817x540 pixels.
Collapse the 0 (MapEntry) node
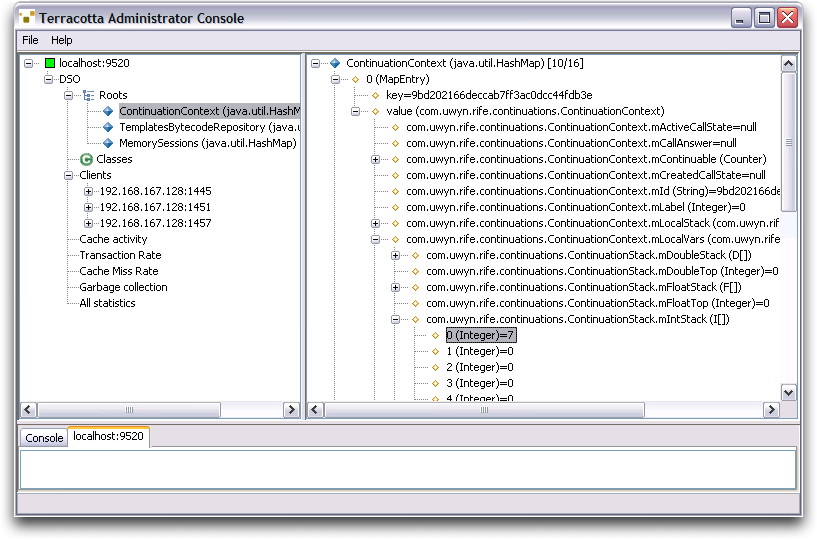pos(336,79)
